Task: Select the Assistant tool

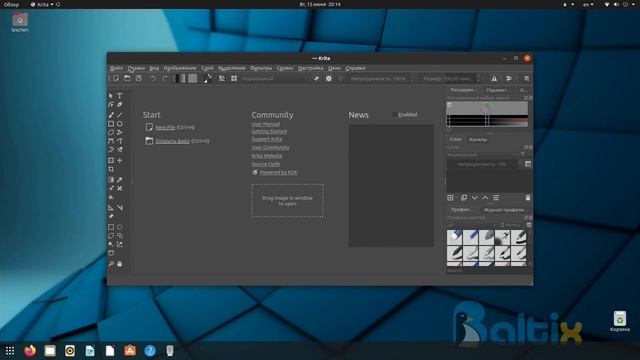Action: [111, 208]
